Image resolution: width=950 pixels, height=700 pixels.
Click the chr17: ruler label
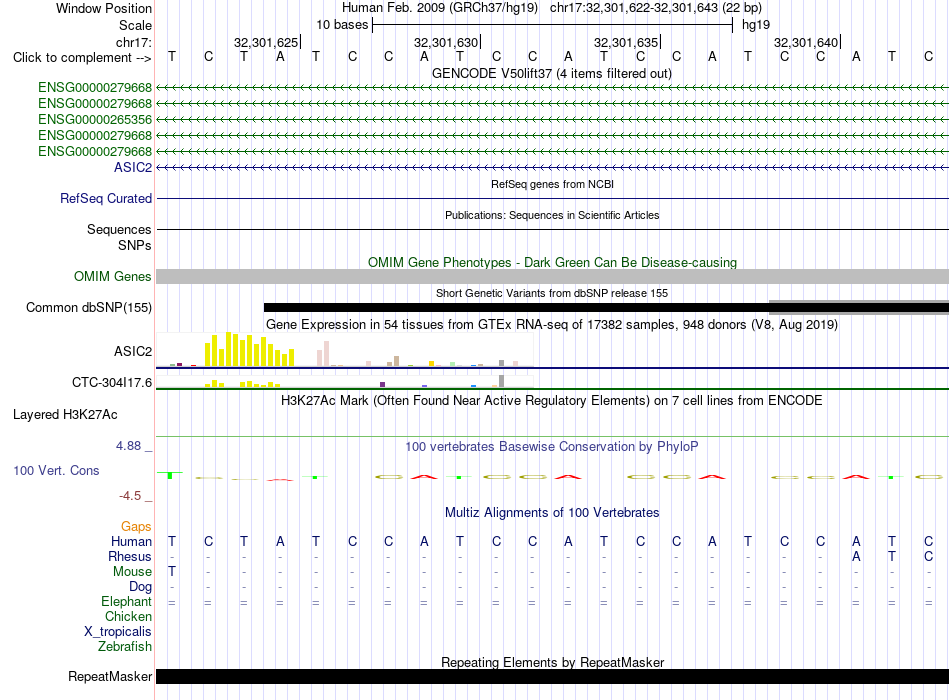[133, 42]
